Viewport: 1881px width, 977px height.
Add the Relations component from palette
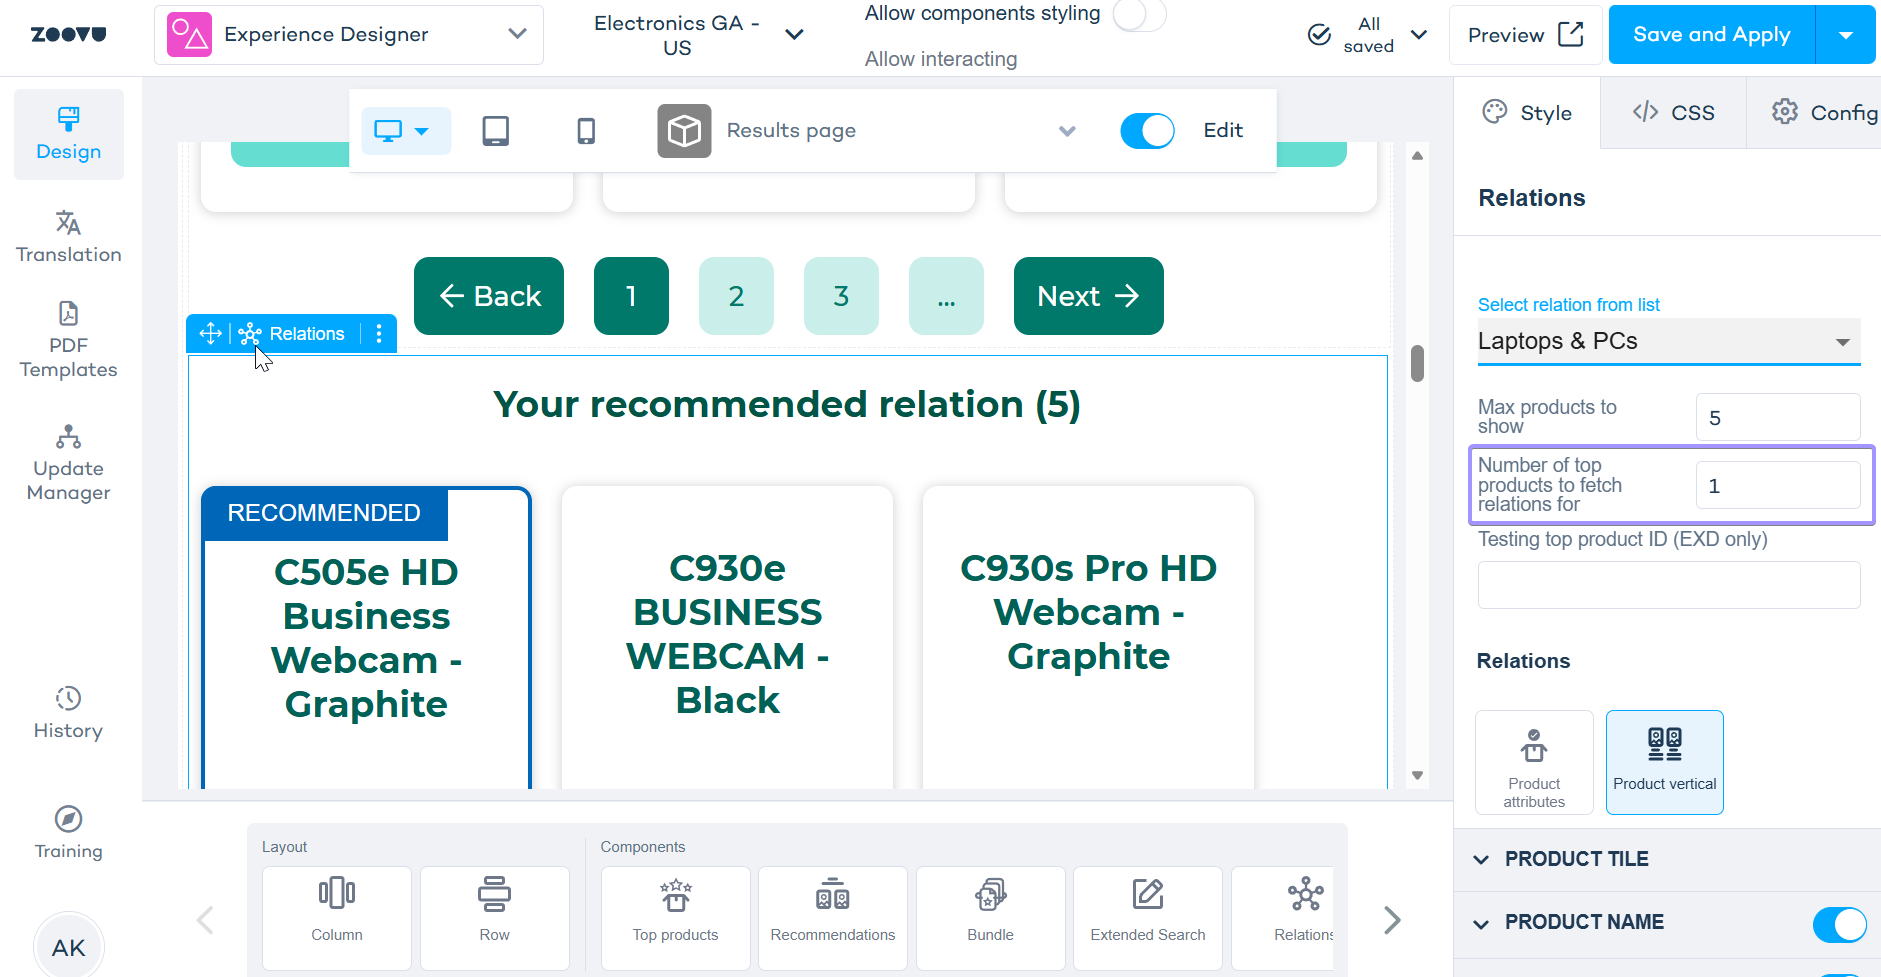pyautogui.click(x=1283, y=918)
